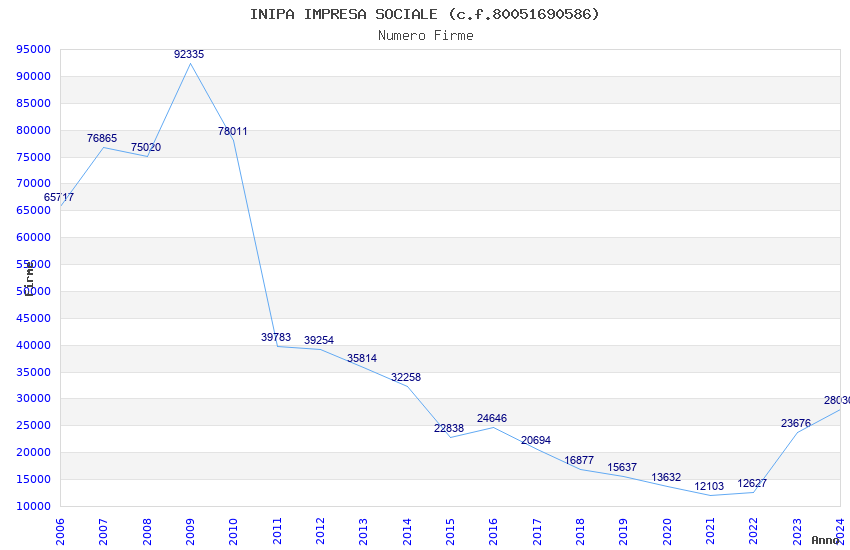Click the y-axis value 85000
Viewport: 850px width, 550px height.
(34, 103)
